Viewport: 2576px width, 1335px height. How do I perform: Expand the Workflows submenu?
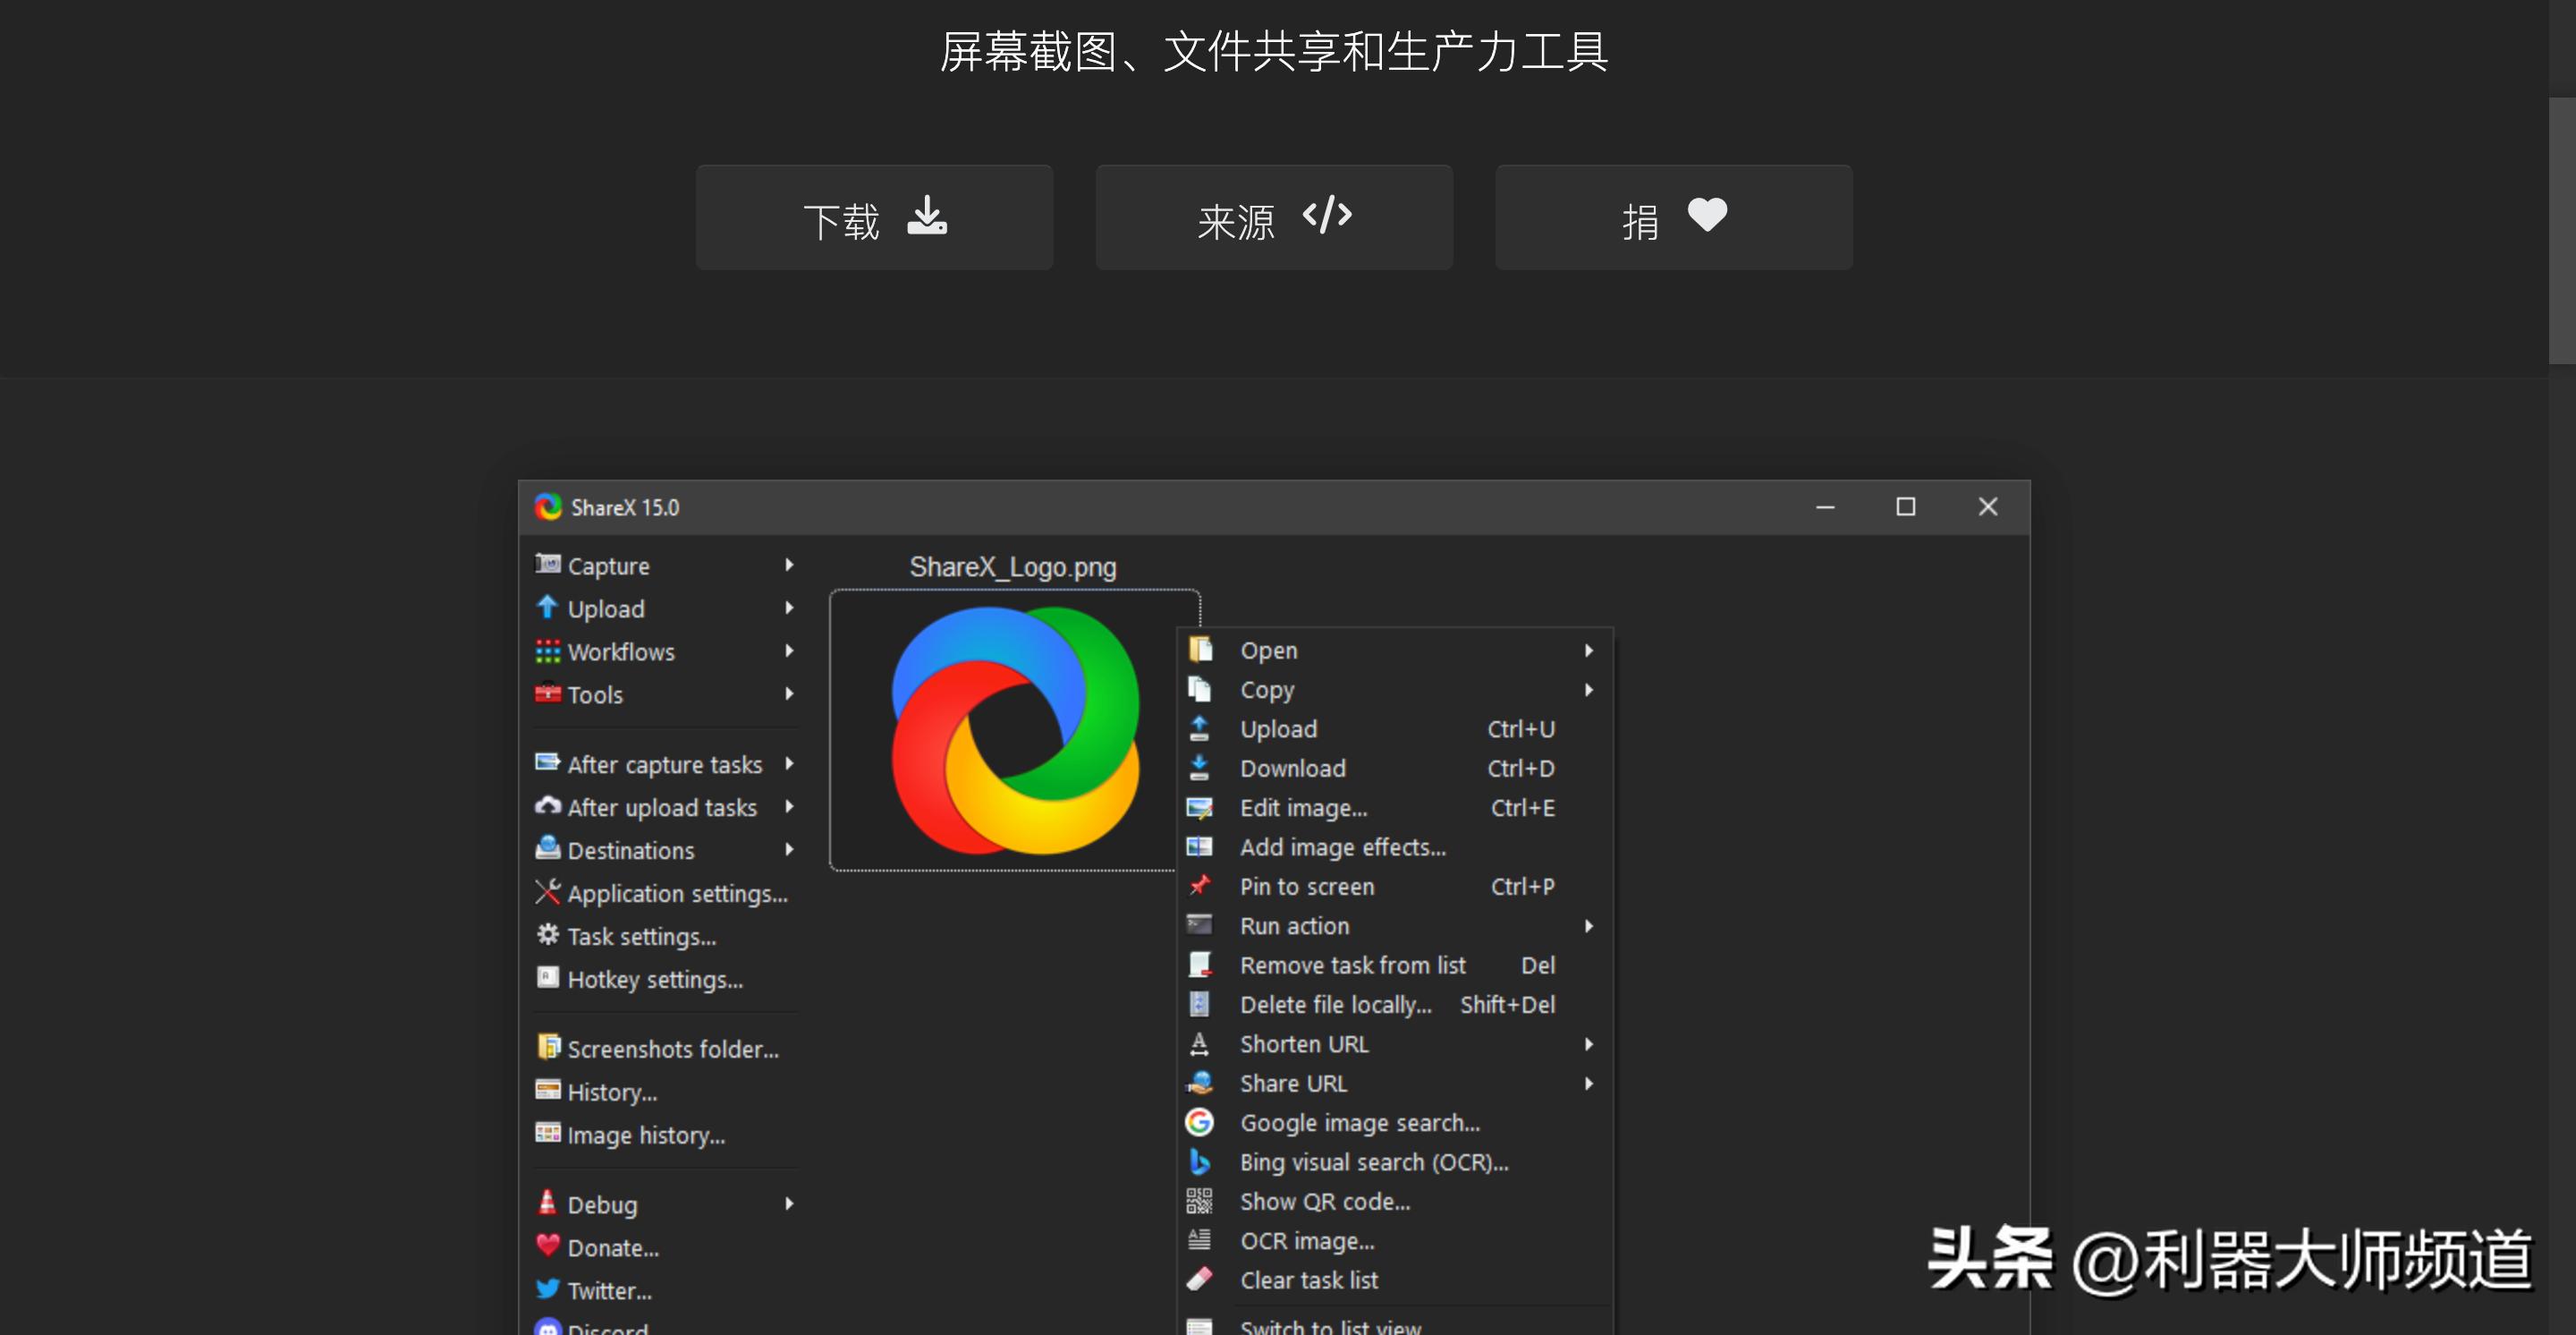(789, 651)
